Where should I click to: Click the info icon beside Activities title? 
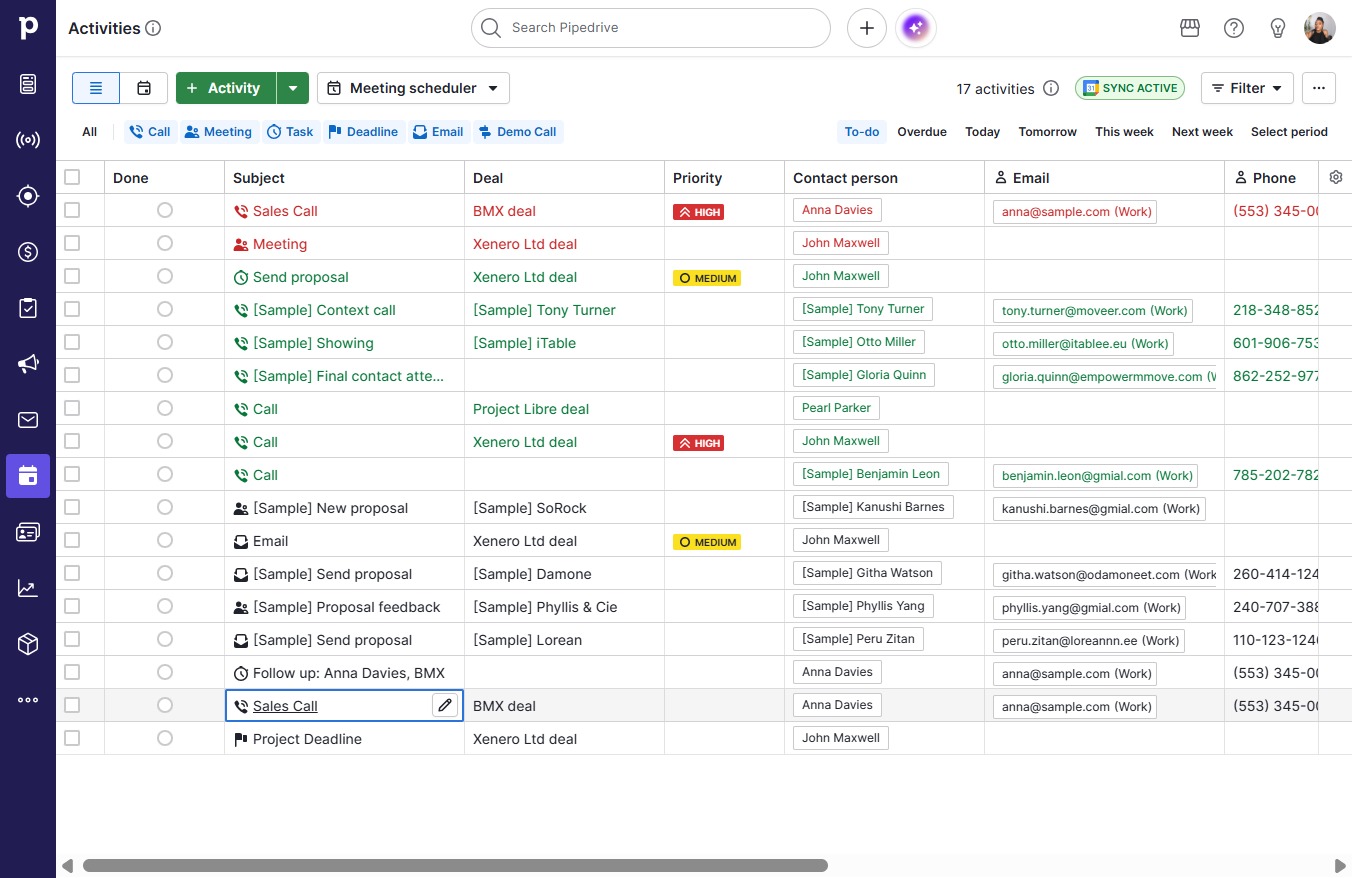coord(153,28)
